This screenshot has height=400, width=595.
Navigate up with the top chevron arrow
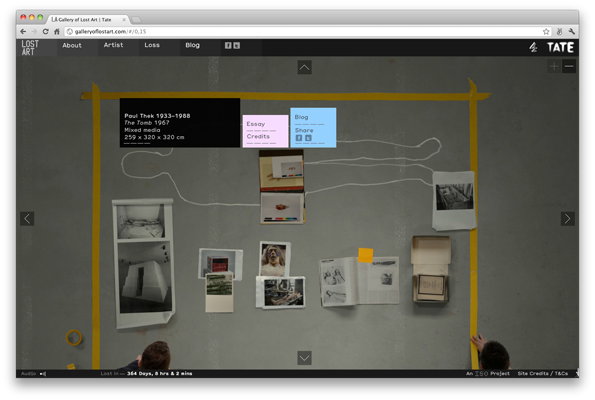[304, 67]
